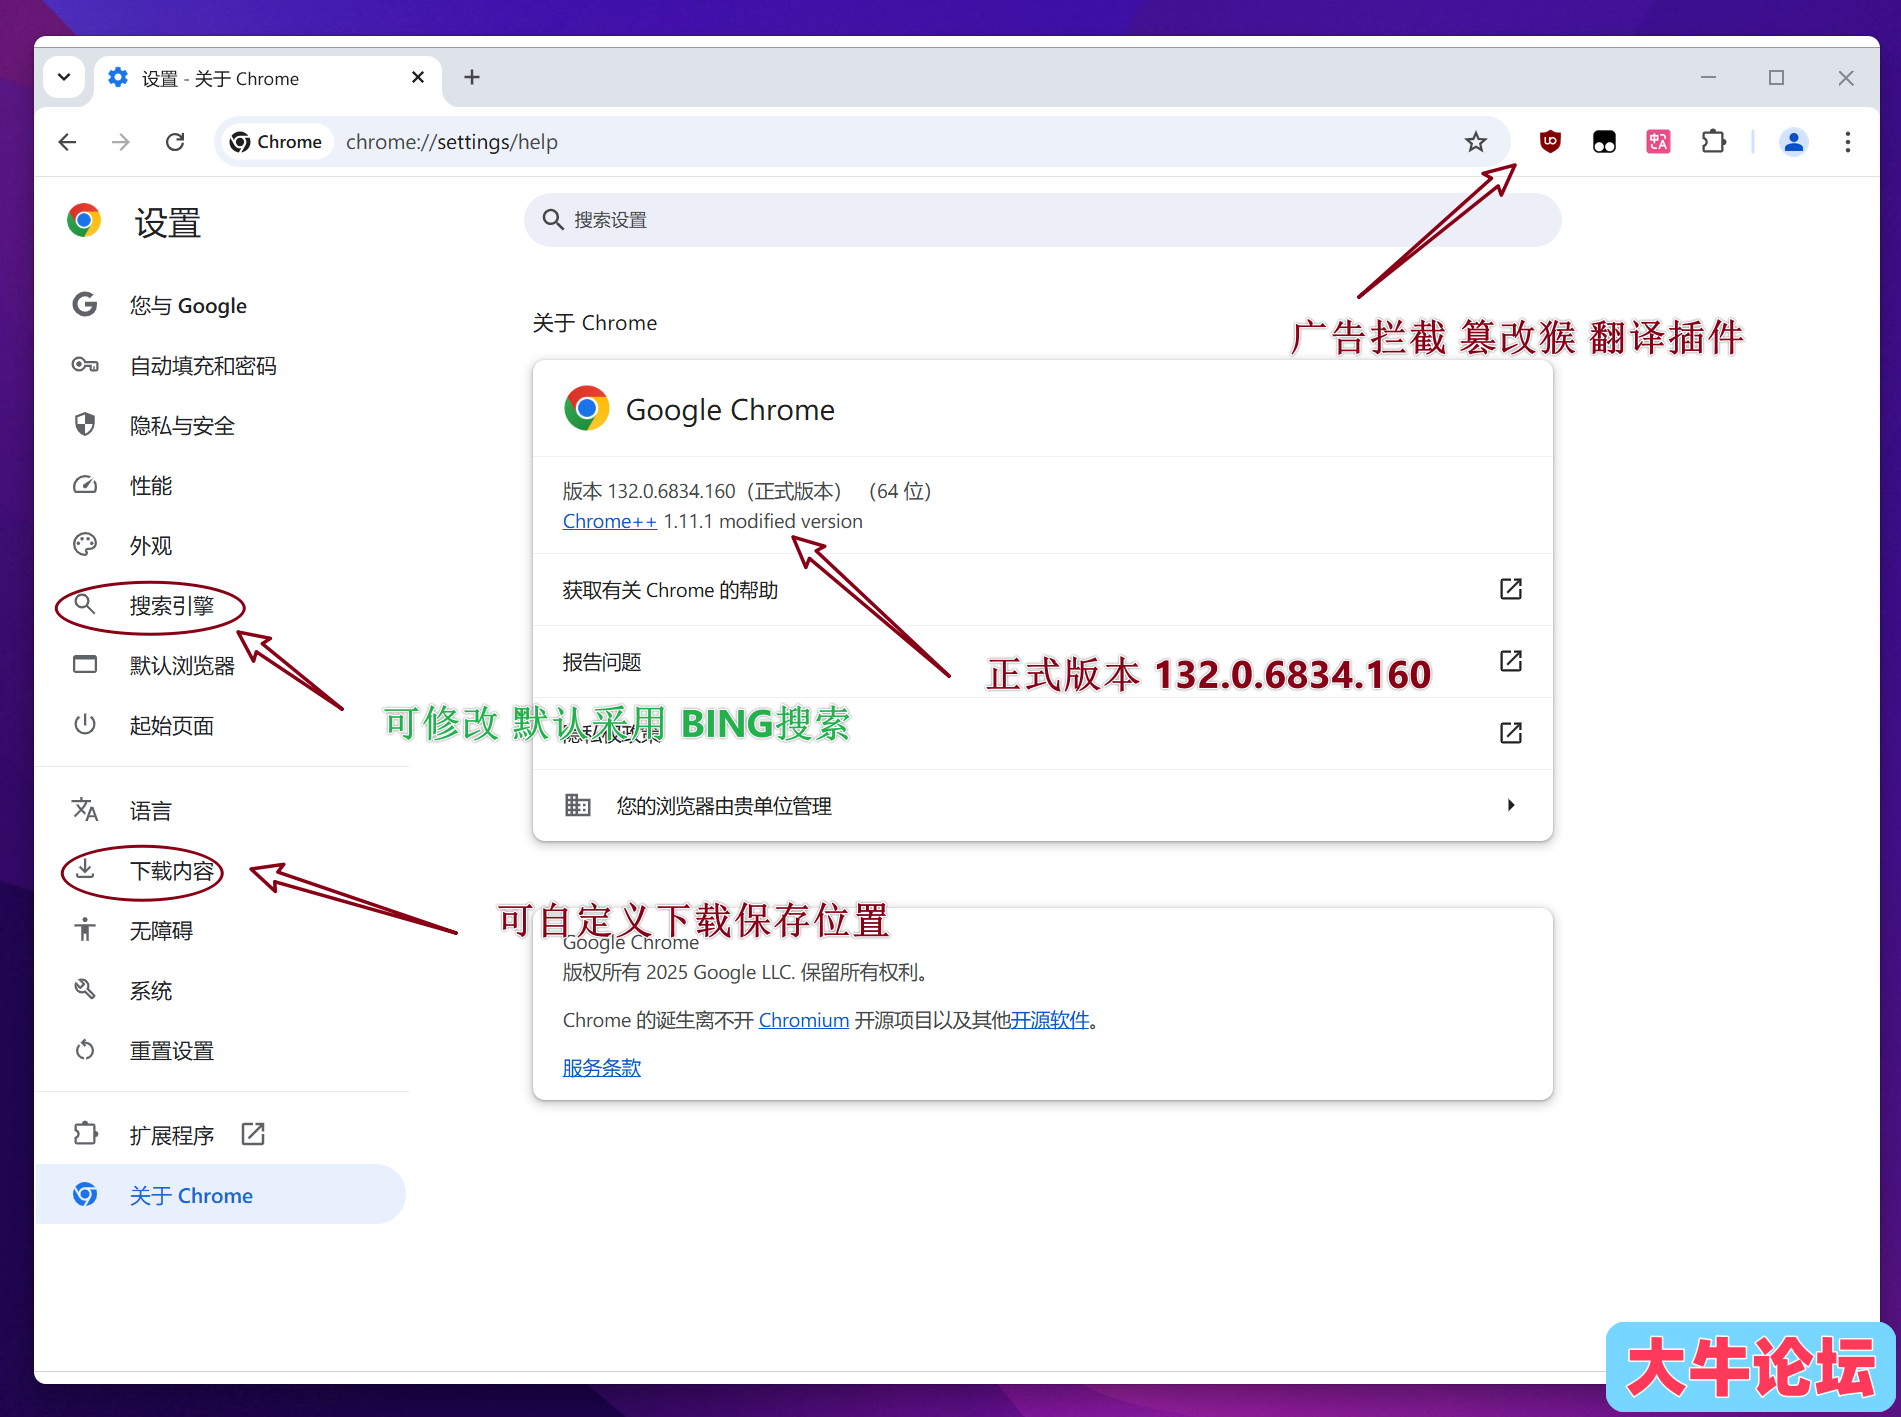This screenshot has width=1901, height=1417.
Task: Click the Chrome logo beside Settings title
Action: pyautogui.click(x=84, y=221)
